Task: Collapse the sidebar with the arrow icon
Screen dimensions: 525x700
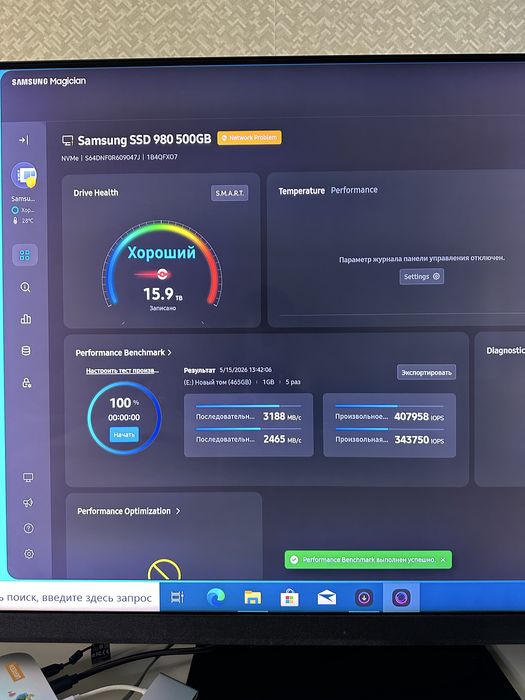Action: click(x=24, y=140)
